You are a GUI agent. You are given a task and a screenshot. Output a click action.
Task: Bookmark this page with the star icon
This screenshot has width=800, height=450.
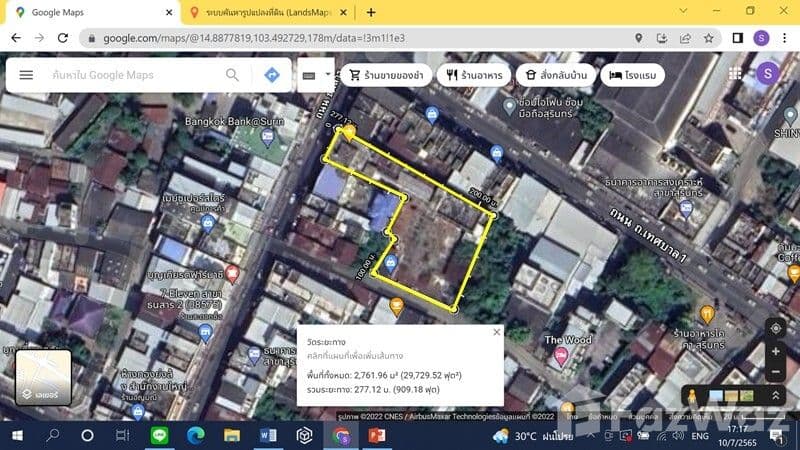coord(708,38)
